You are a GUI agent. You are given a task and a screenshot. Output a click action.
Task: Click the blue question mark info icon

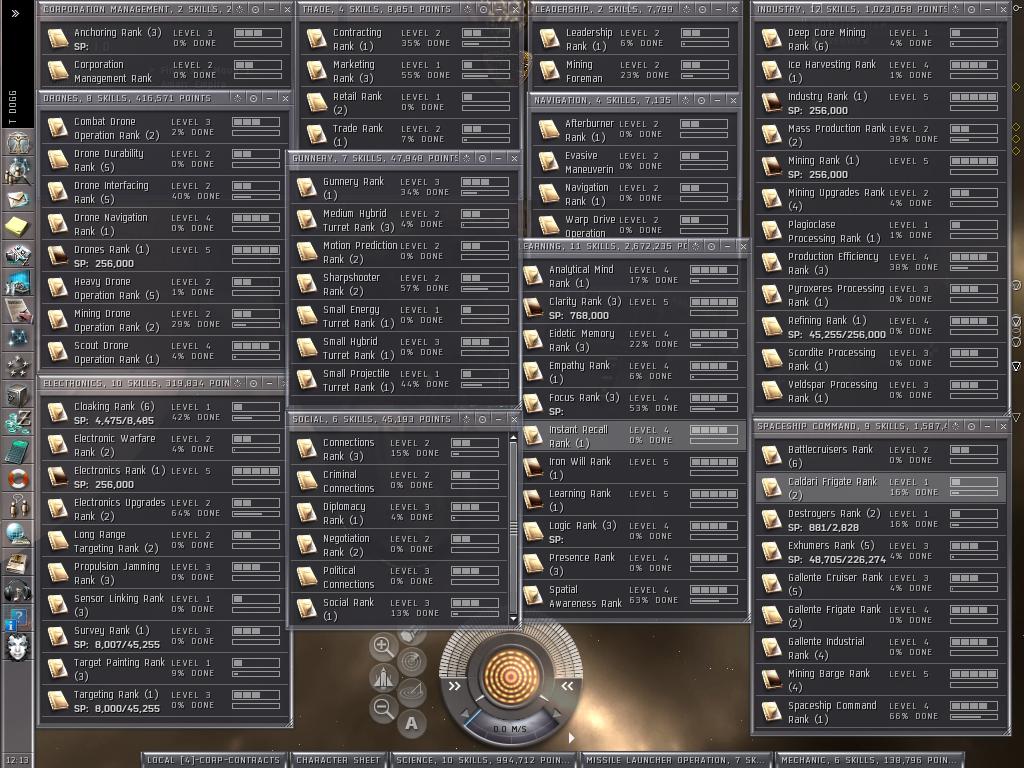tap(18, 618)
